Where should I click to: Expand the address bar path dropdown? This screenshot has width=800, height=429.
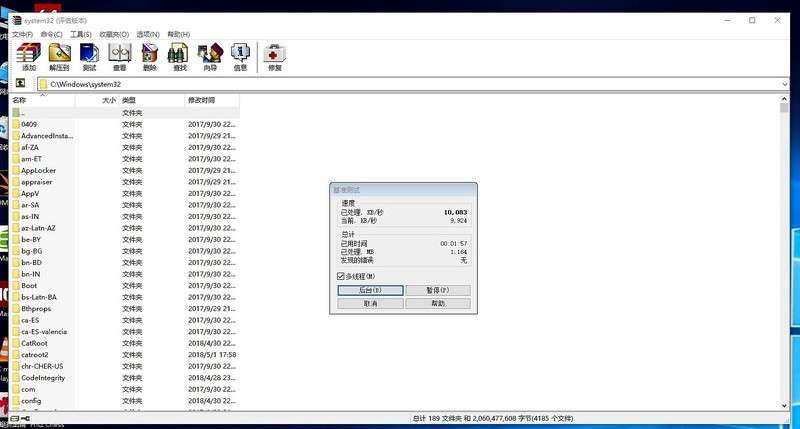click(x=785, y=84)
